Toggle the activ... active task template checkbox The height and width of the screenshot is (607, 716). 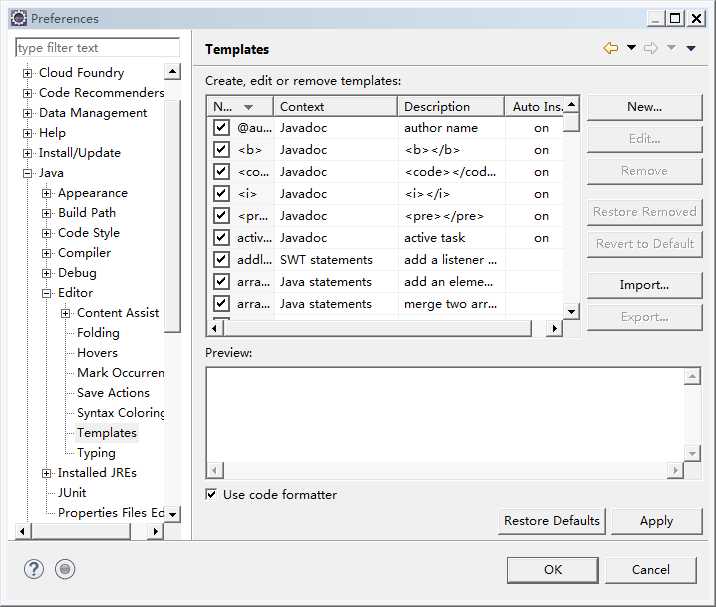click(221, 238)
